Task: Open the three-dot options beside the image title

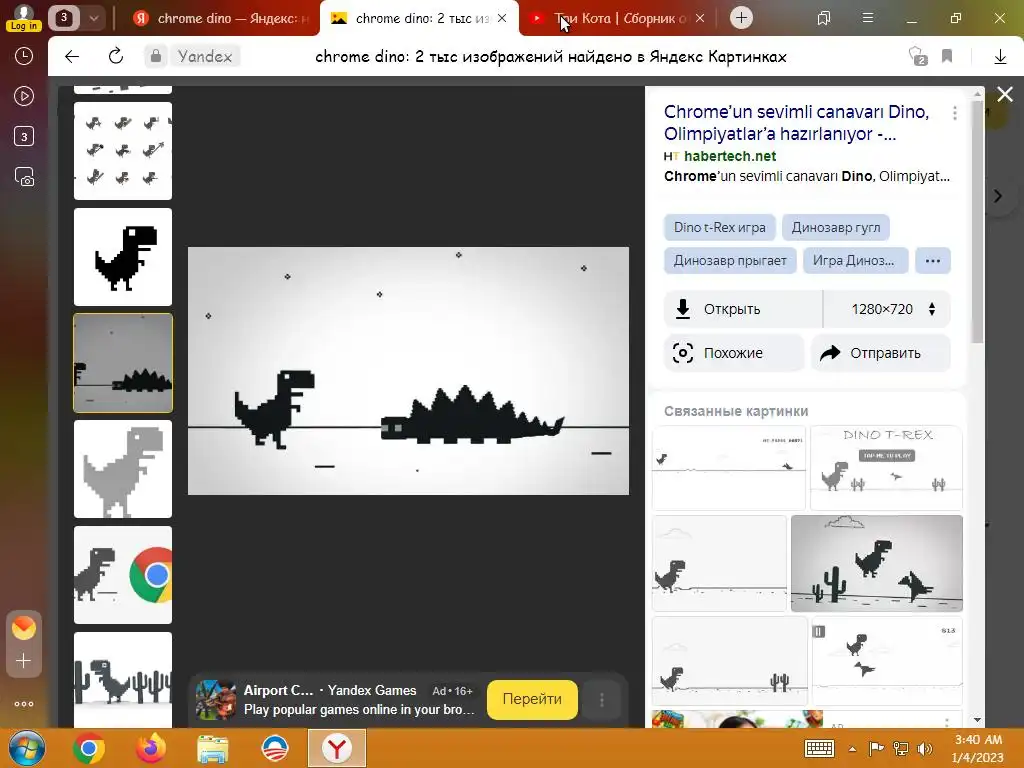Action: click(x=955, y=113)
